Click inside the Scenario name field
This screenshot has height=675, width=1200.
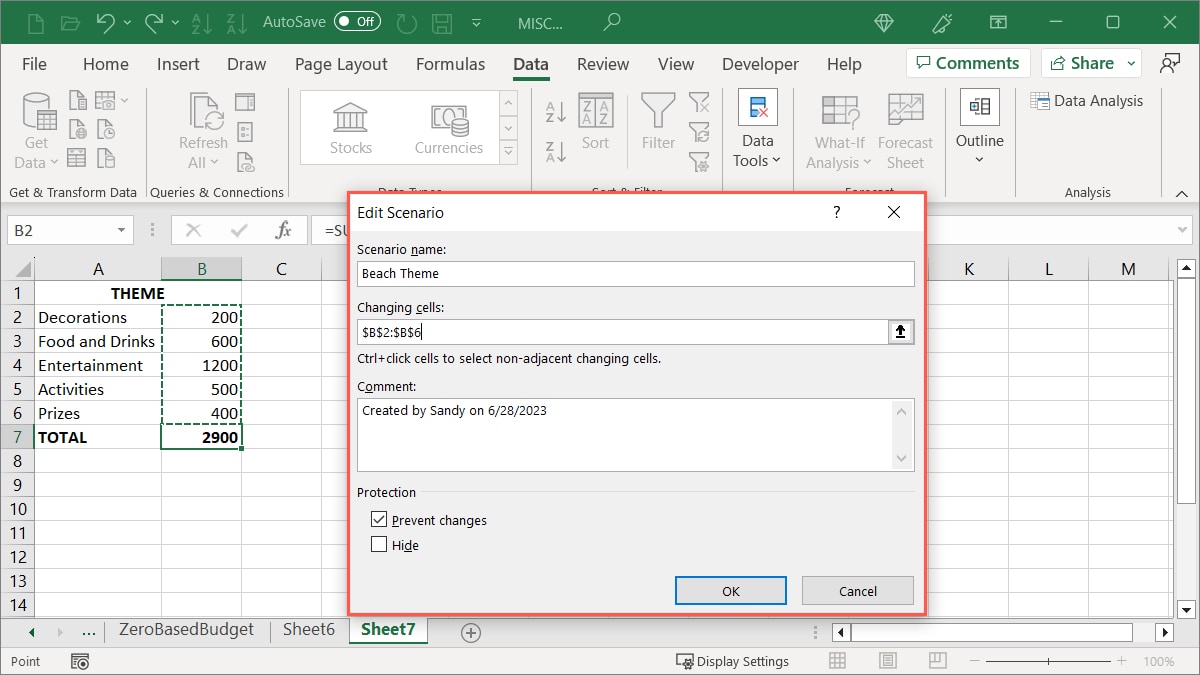point(635,273)
